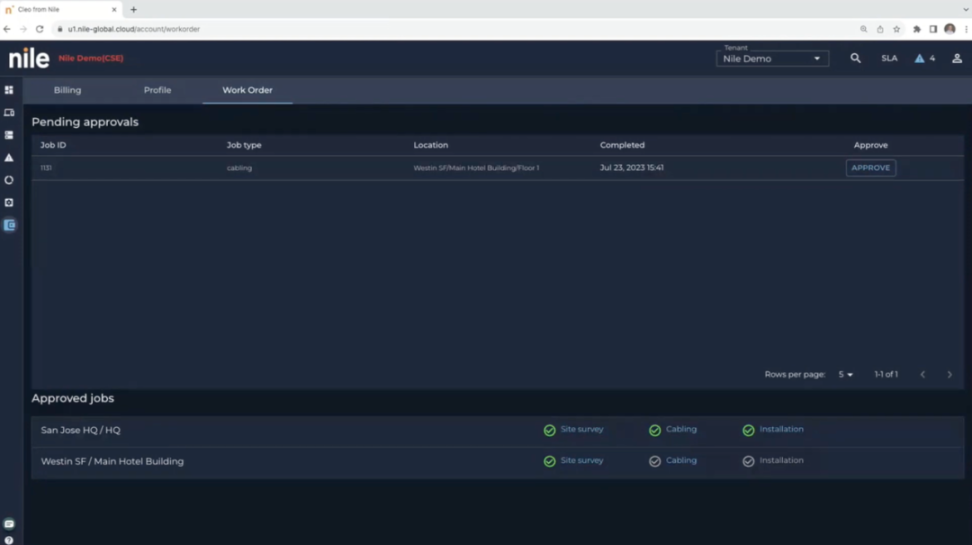Click the browser address bar URL
The height and width of the screenshot is (545, 972).
coord(134,29)
